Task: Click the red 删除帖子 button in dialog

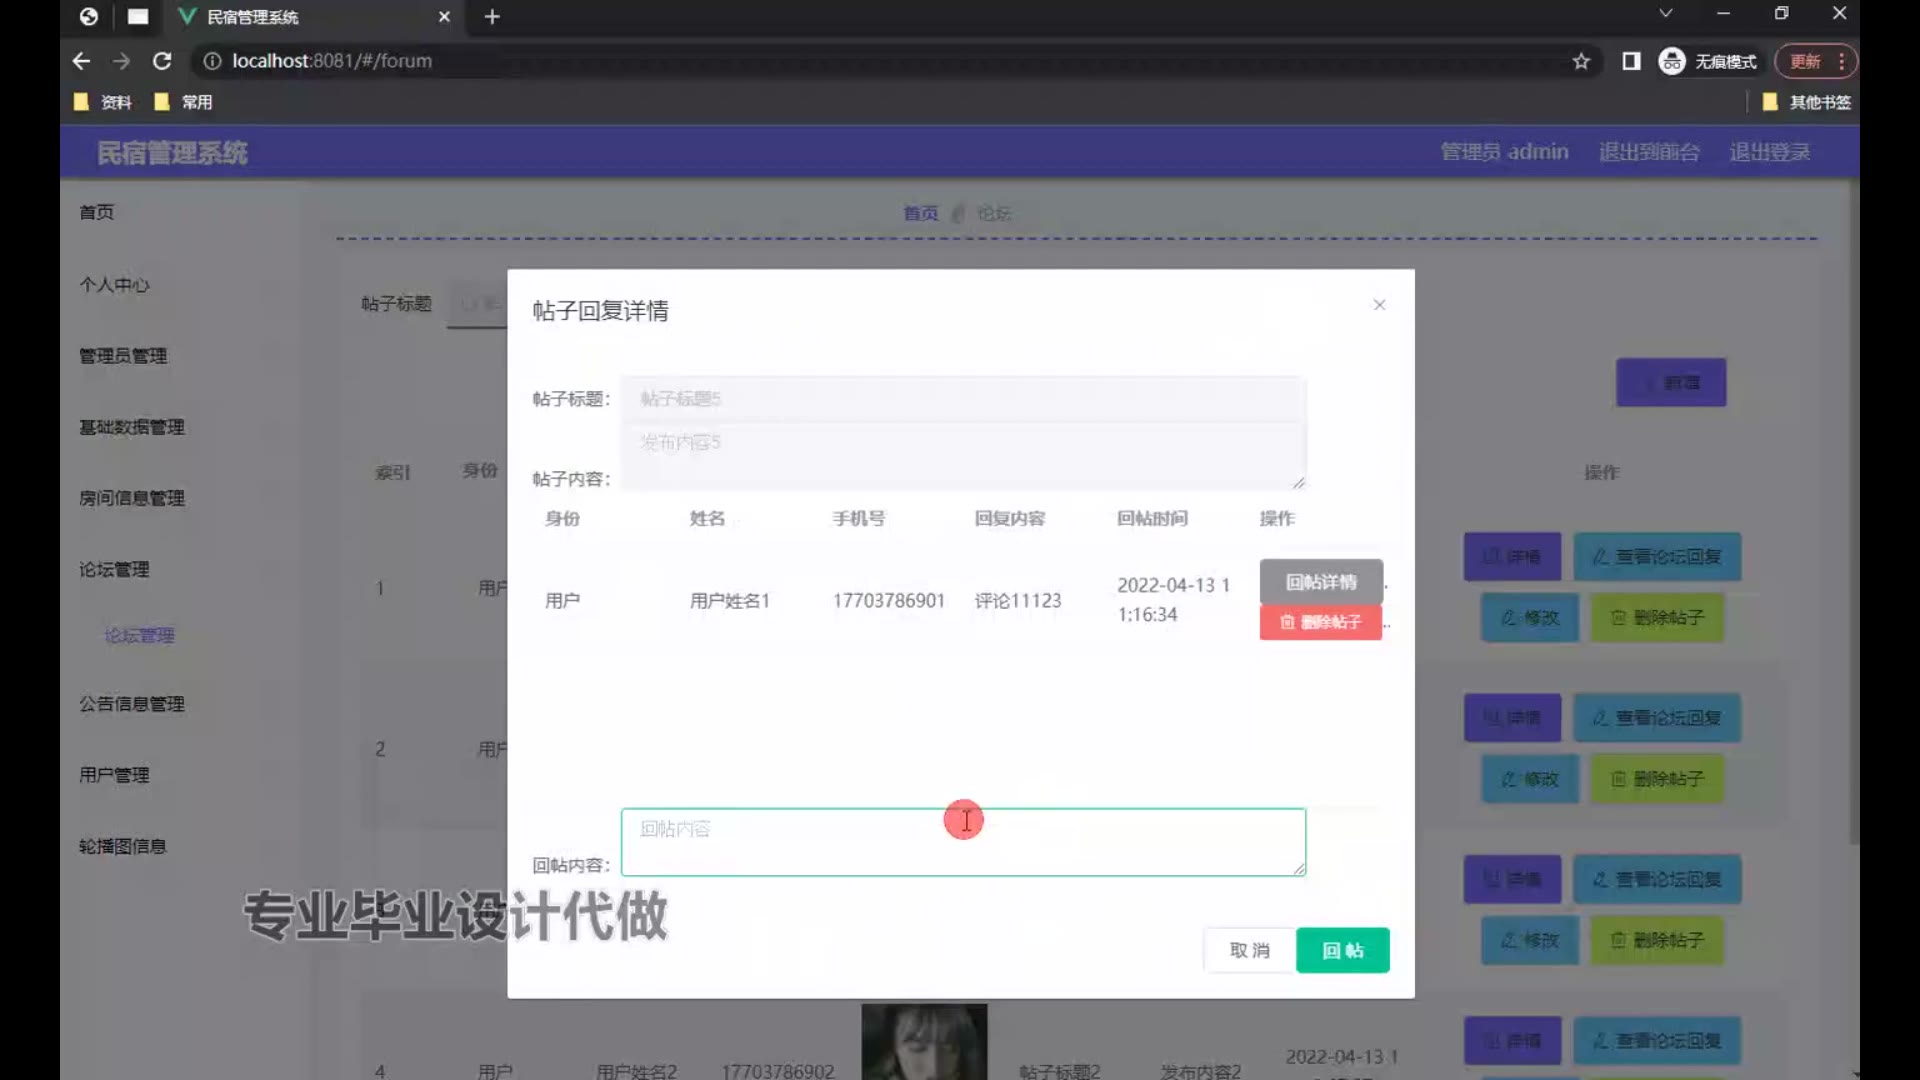Action: click(x=1320, y=622)
